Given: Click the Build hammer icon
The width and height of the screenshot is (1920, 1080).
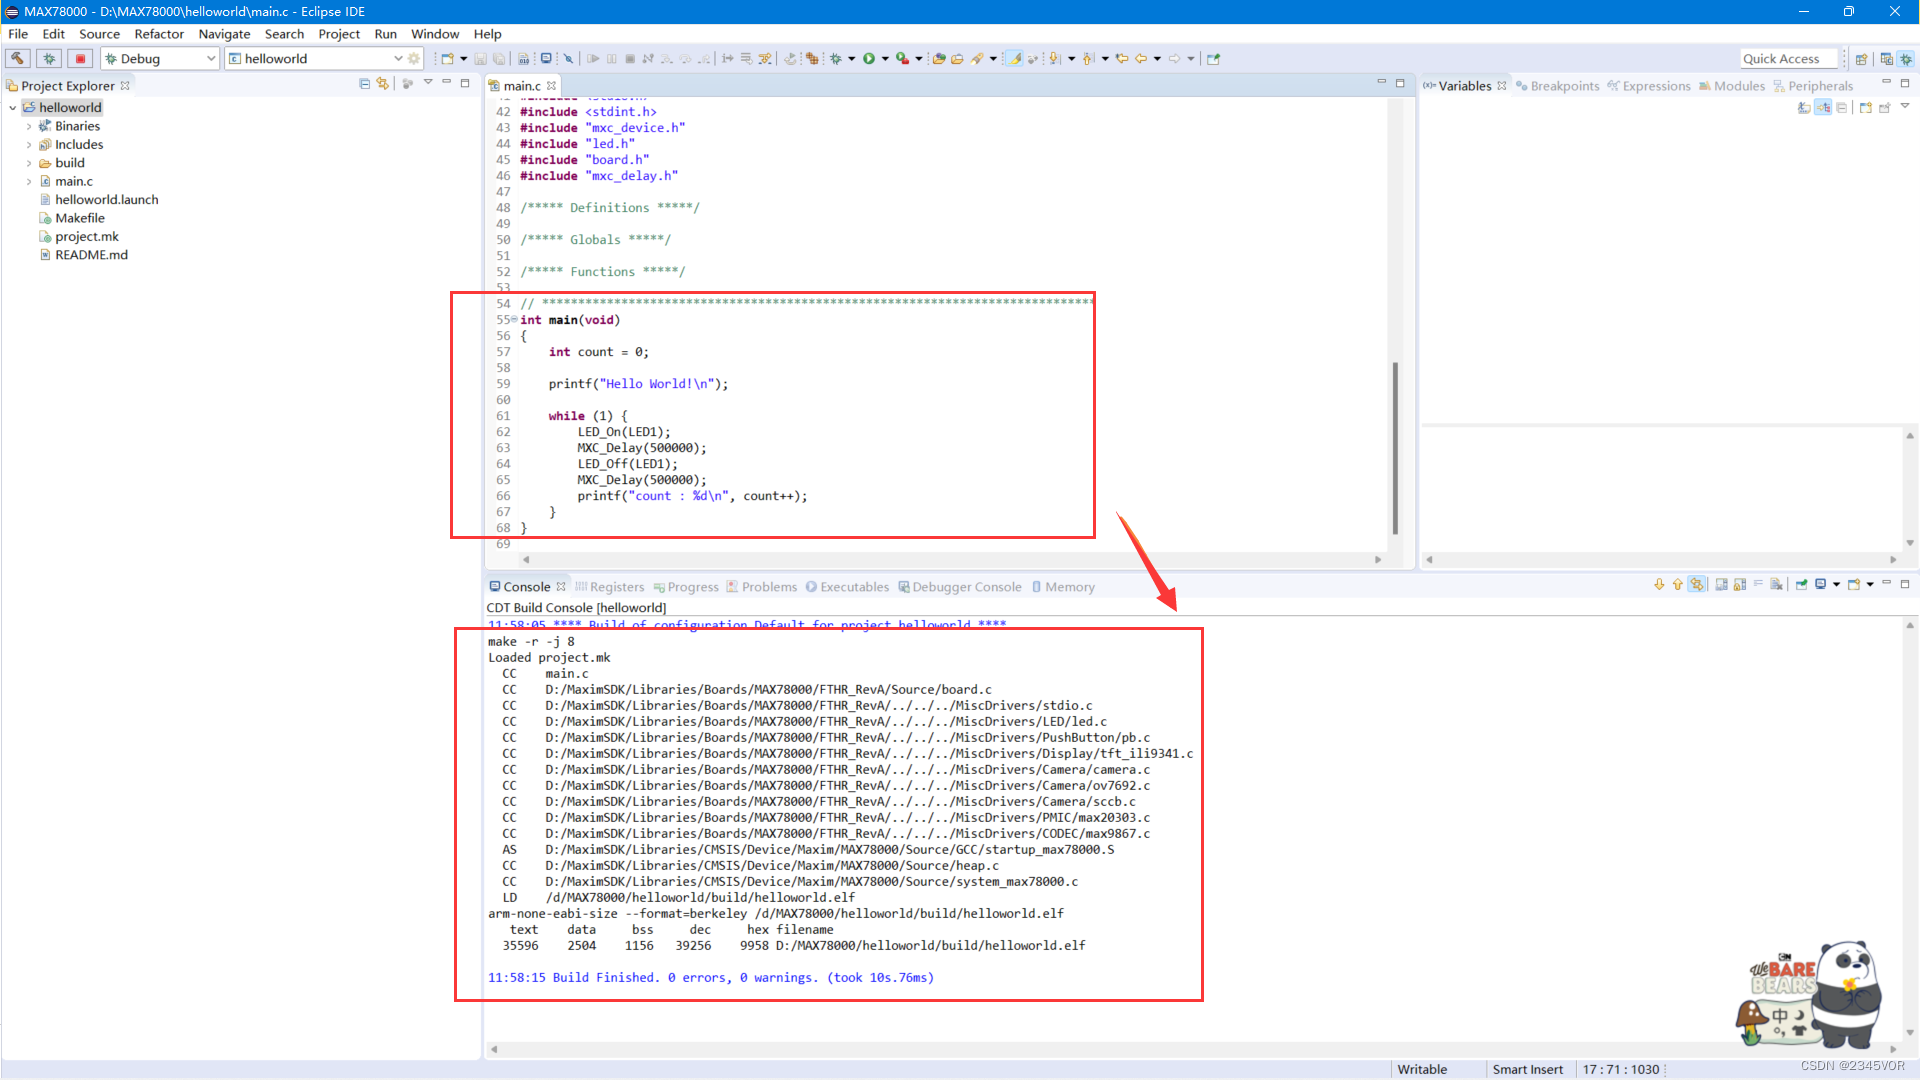Looking at the screenshot, I should click(17, 59).
